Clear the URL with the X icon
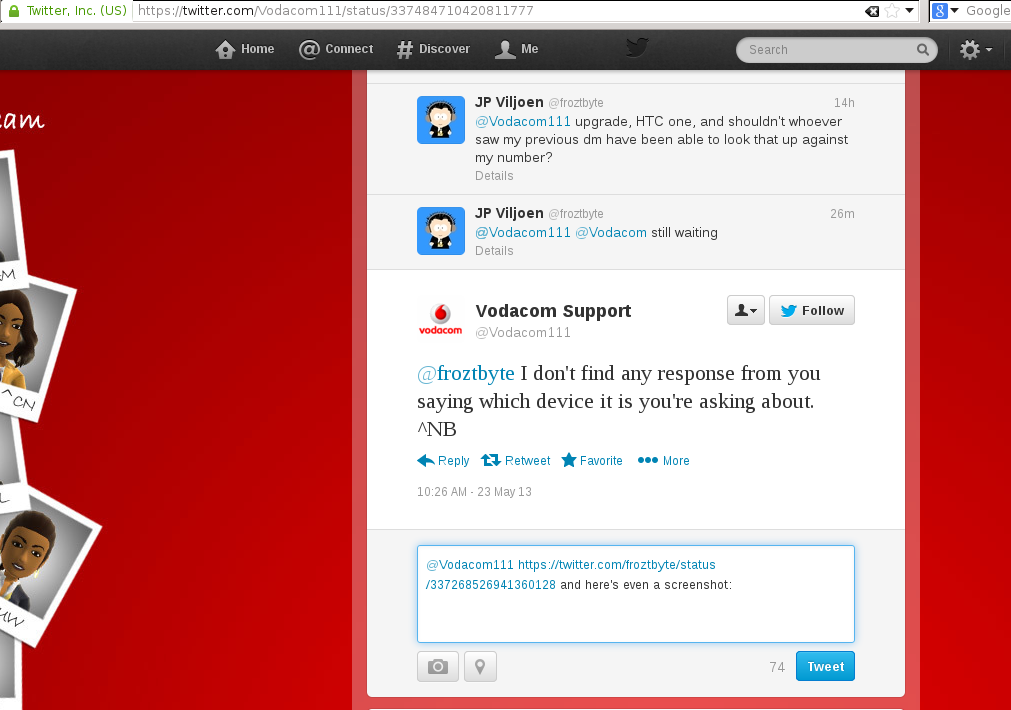 pos(872,11)
